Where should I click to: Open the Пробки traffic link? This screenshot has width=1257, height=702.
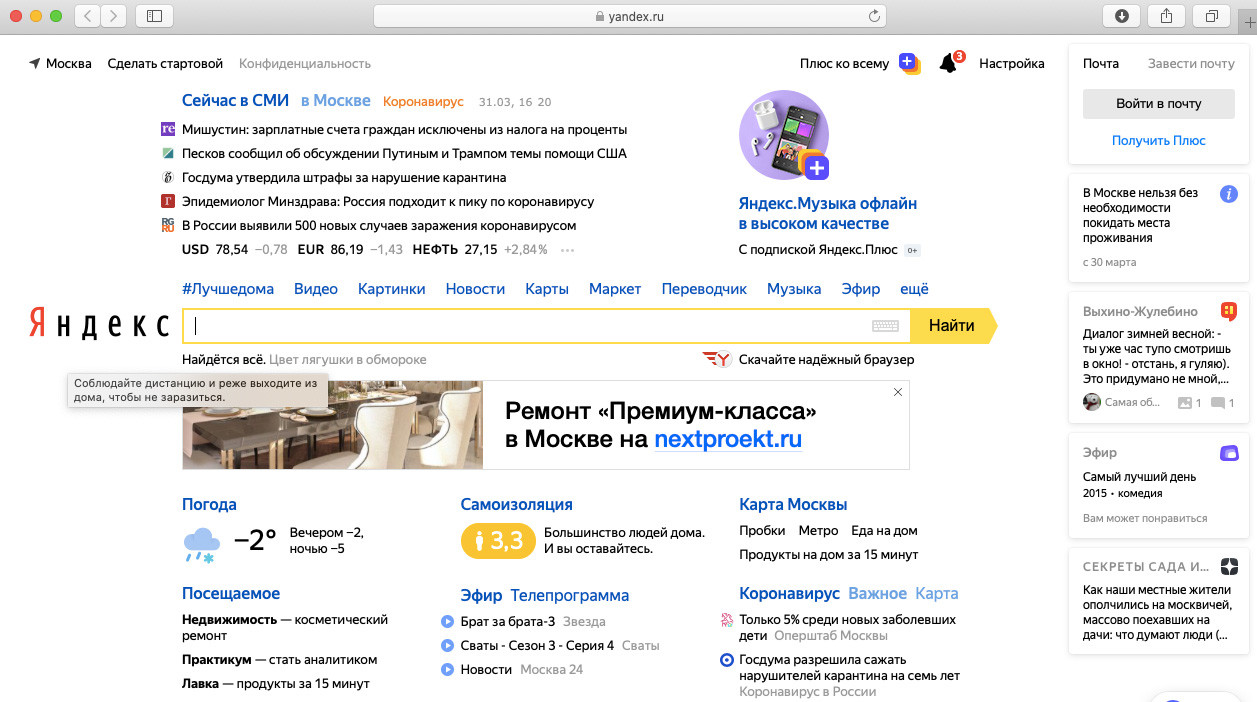[761, 531]
